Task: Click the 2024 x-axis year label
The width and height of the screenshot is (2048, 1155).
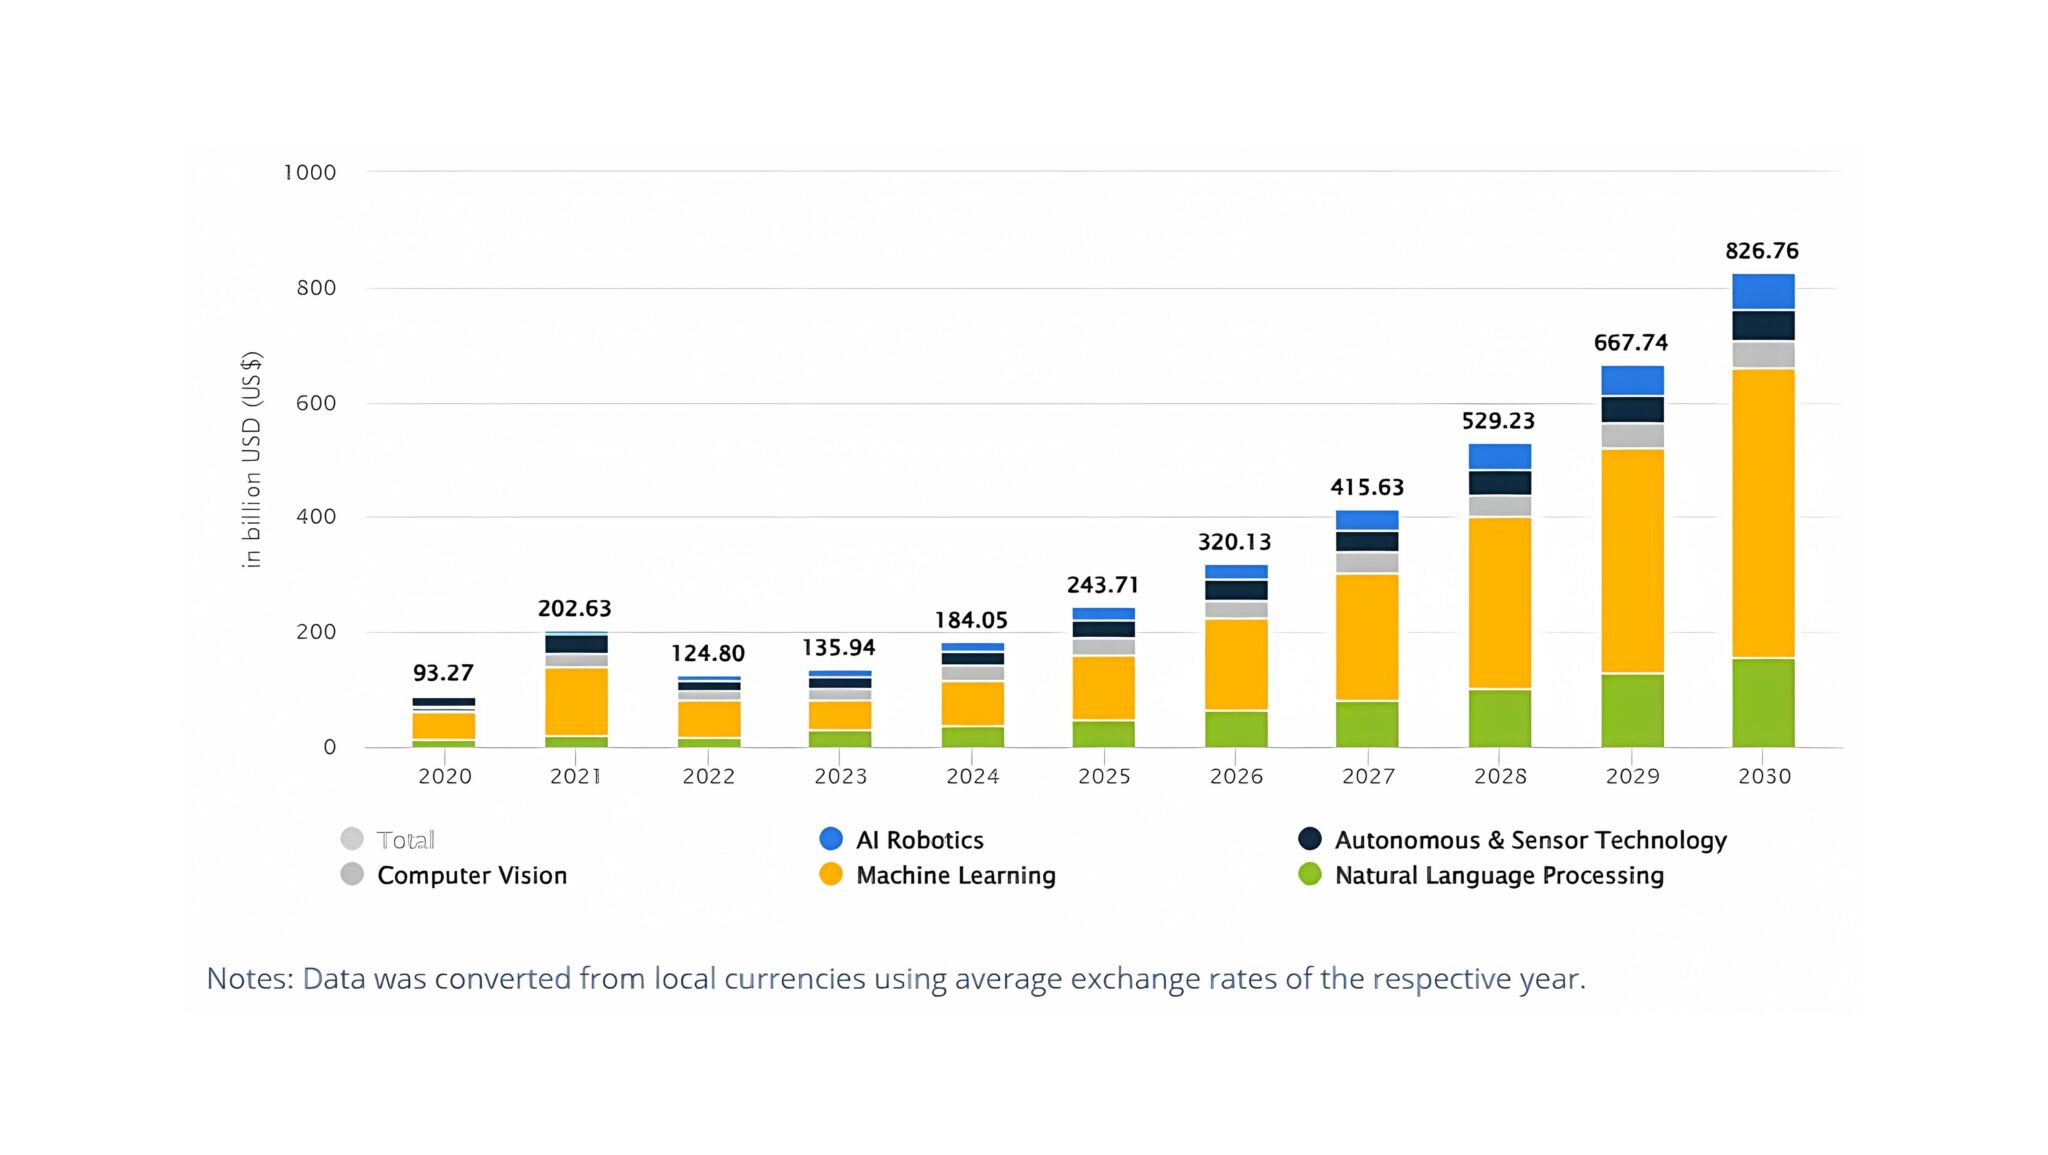Action: tap(972, 776)
